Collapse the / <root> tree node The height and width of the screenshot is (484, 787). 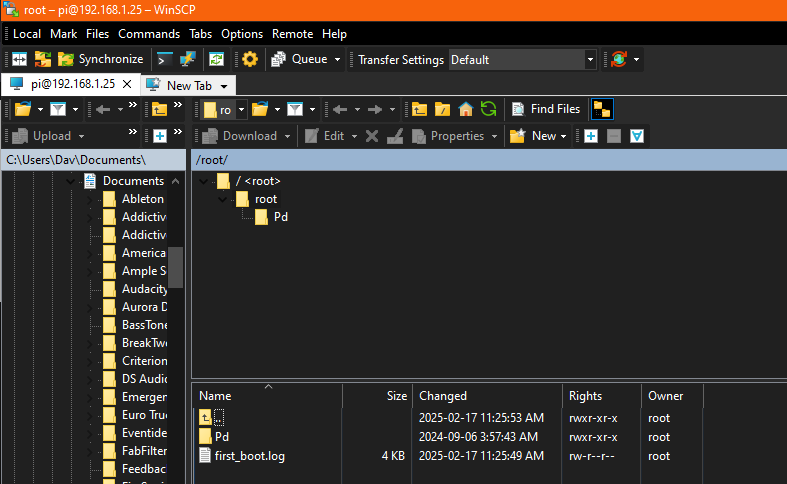pyautogui.click(x=203, y=181)
